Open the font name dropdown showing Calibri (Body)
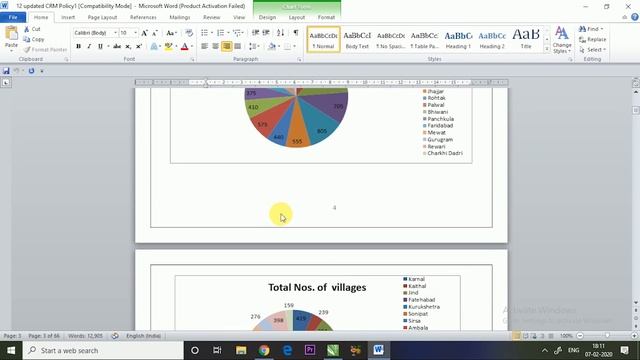The height and width of the screenshot is (360, 640). (x=116, y=33)
